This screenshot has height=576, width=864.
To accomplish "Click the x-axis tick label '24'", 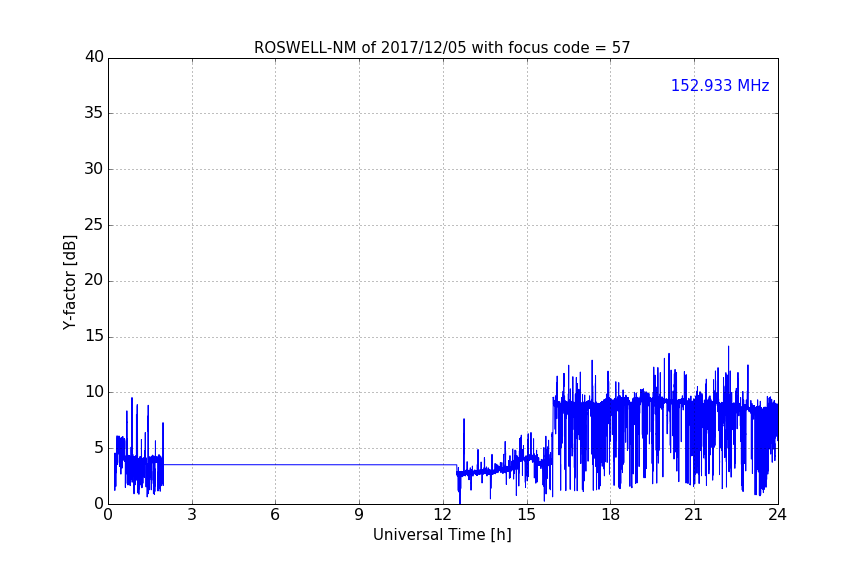I will 777,515.
